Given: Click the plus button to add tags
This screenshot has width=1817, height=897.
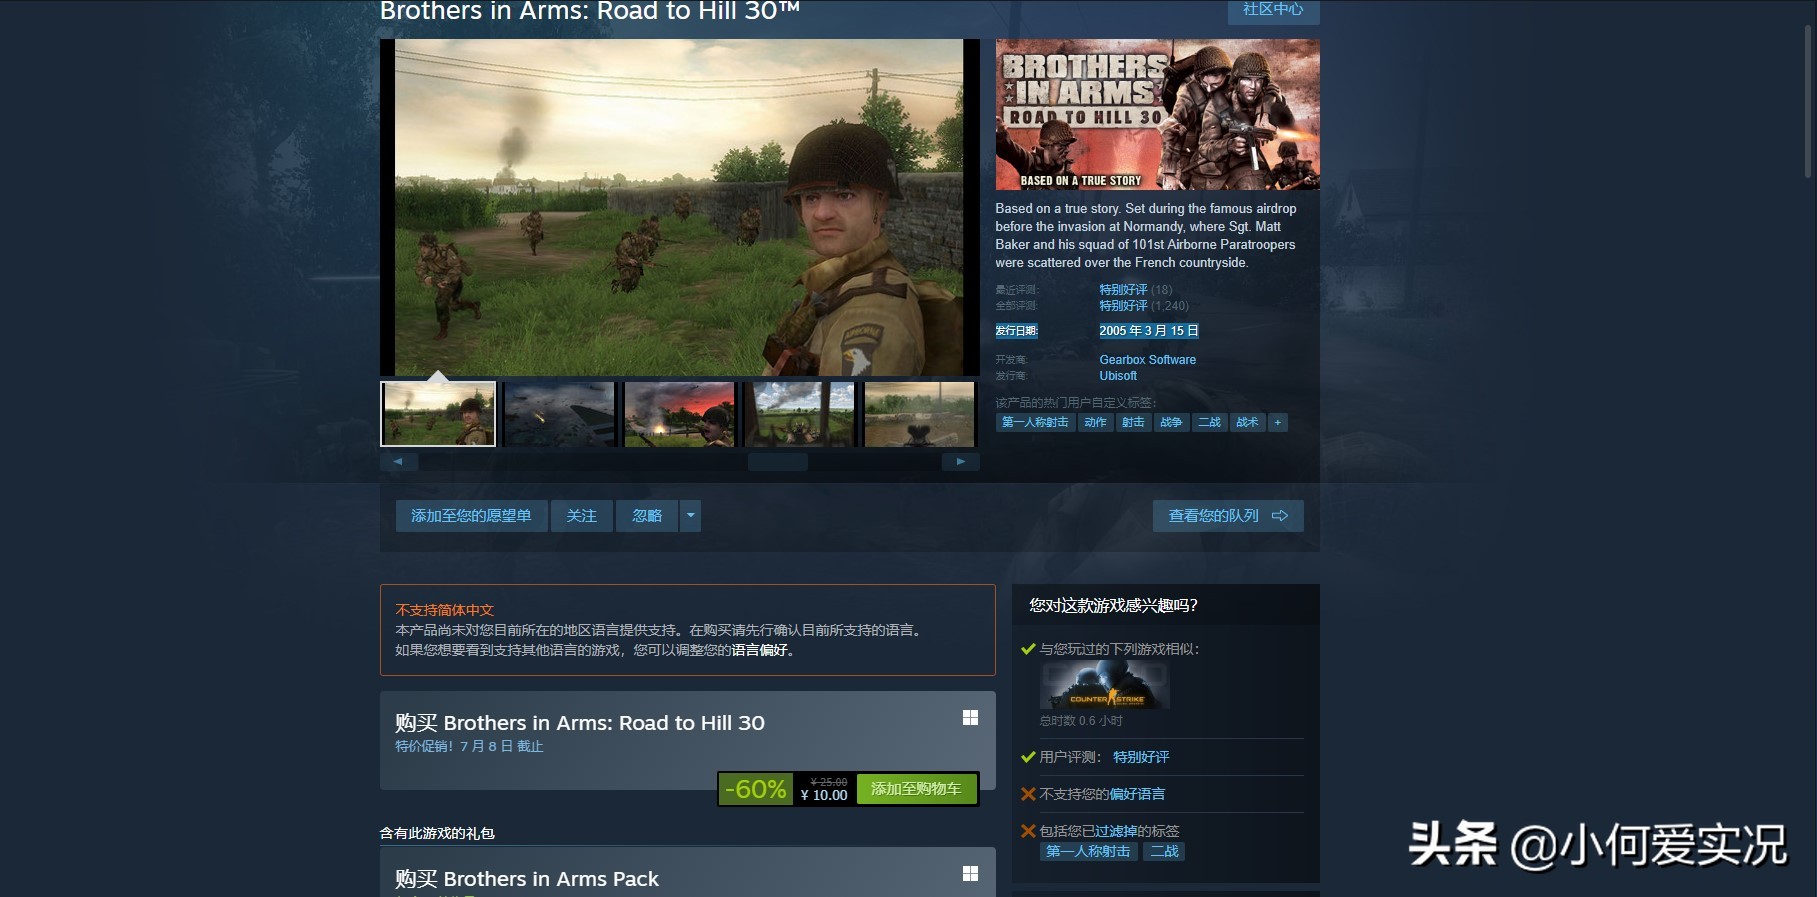Looking at the screenshot, I should pyautogui.click(x=1277, y=423).
